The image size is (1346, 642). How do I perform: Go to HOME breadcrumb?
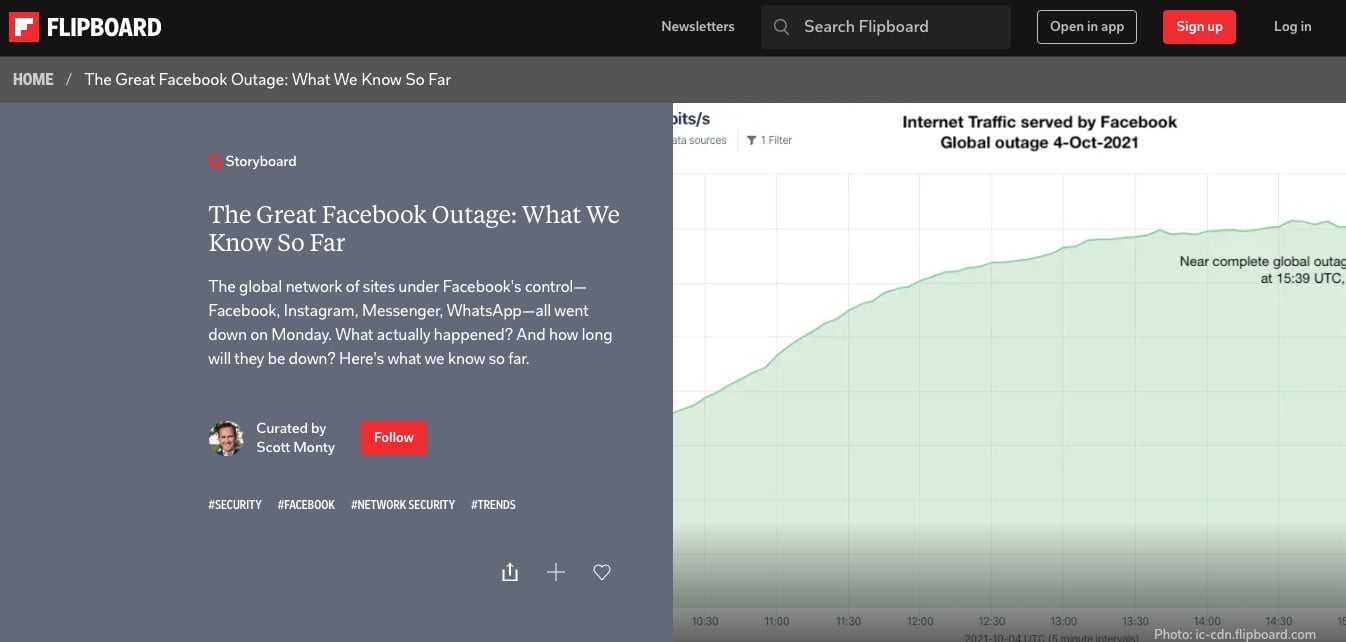tap(33, 80)
